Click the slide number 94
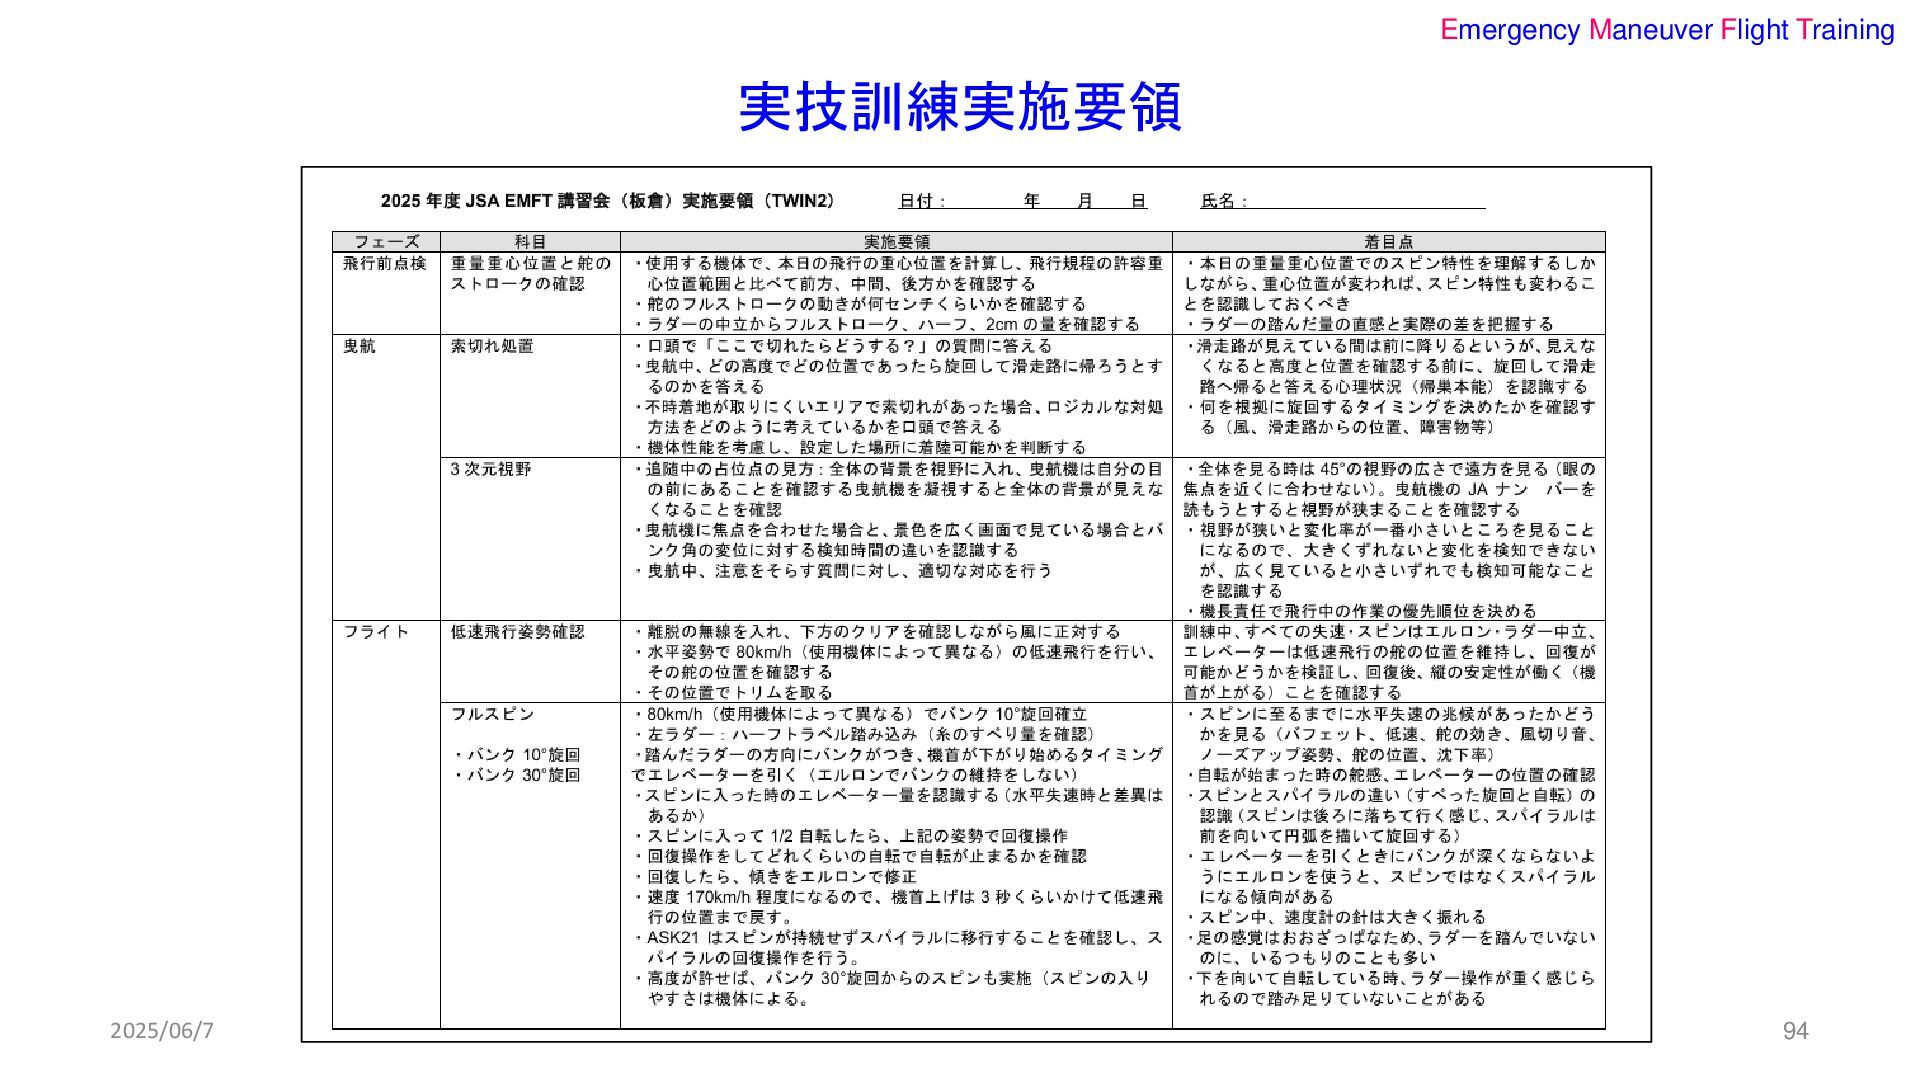Image resolution: width=1920 pixels, height=1080 pixels. point(1796,1031)
